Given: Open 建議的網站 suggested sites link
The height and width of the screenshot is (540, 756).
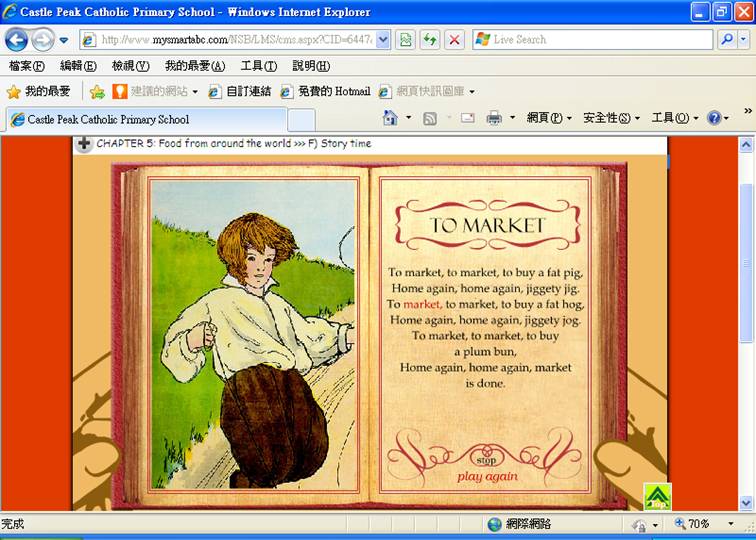Looking at the screenshot, I should [155, 91].
